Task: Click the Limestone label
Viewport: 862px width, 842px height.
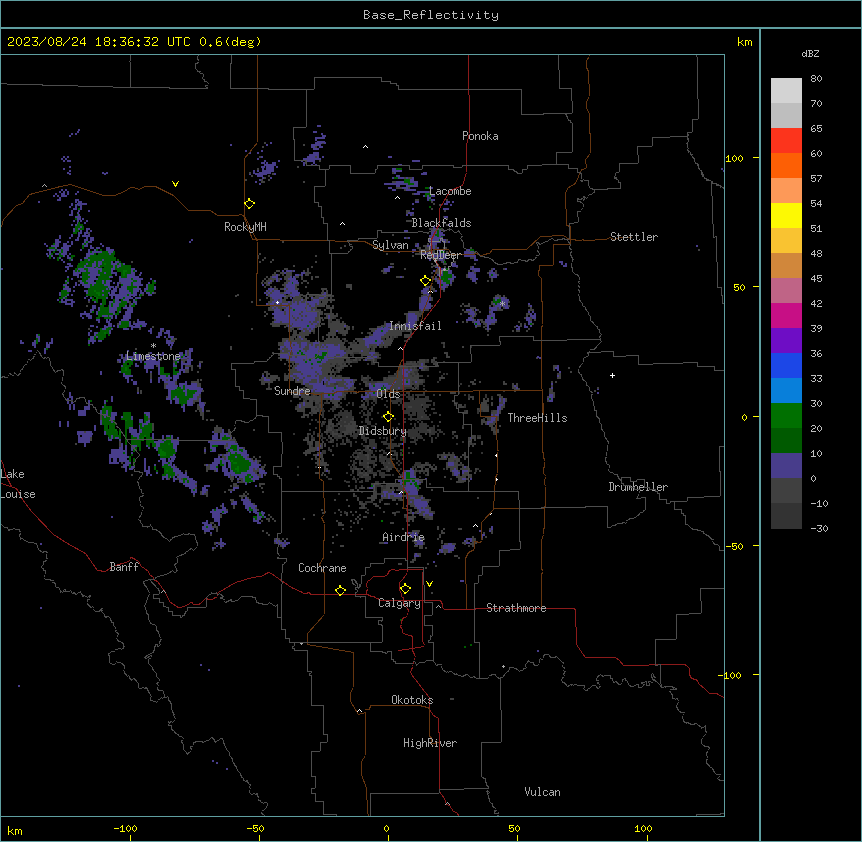Action: [153, 356]
